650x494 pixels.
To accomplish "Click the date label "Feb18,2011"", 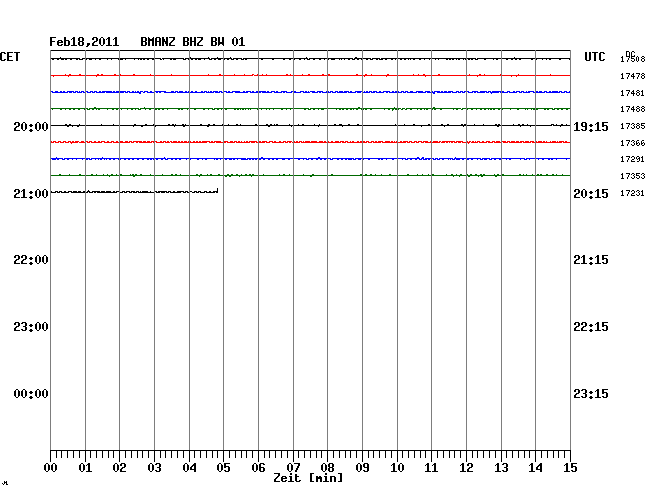I will click(84, 42).
